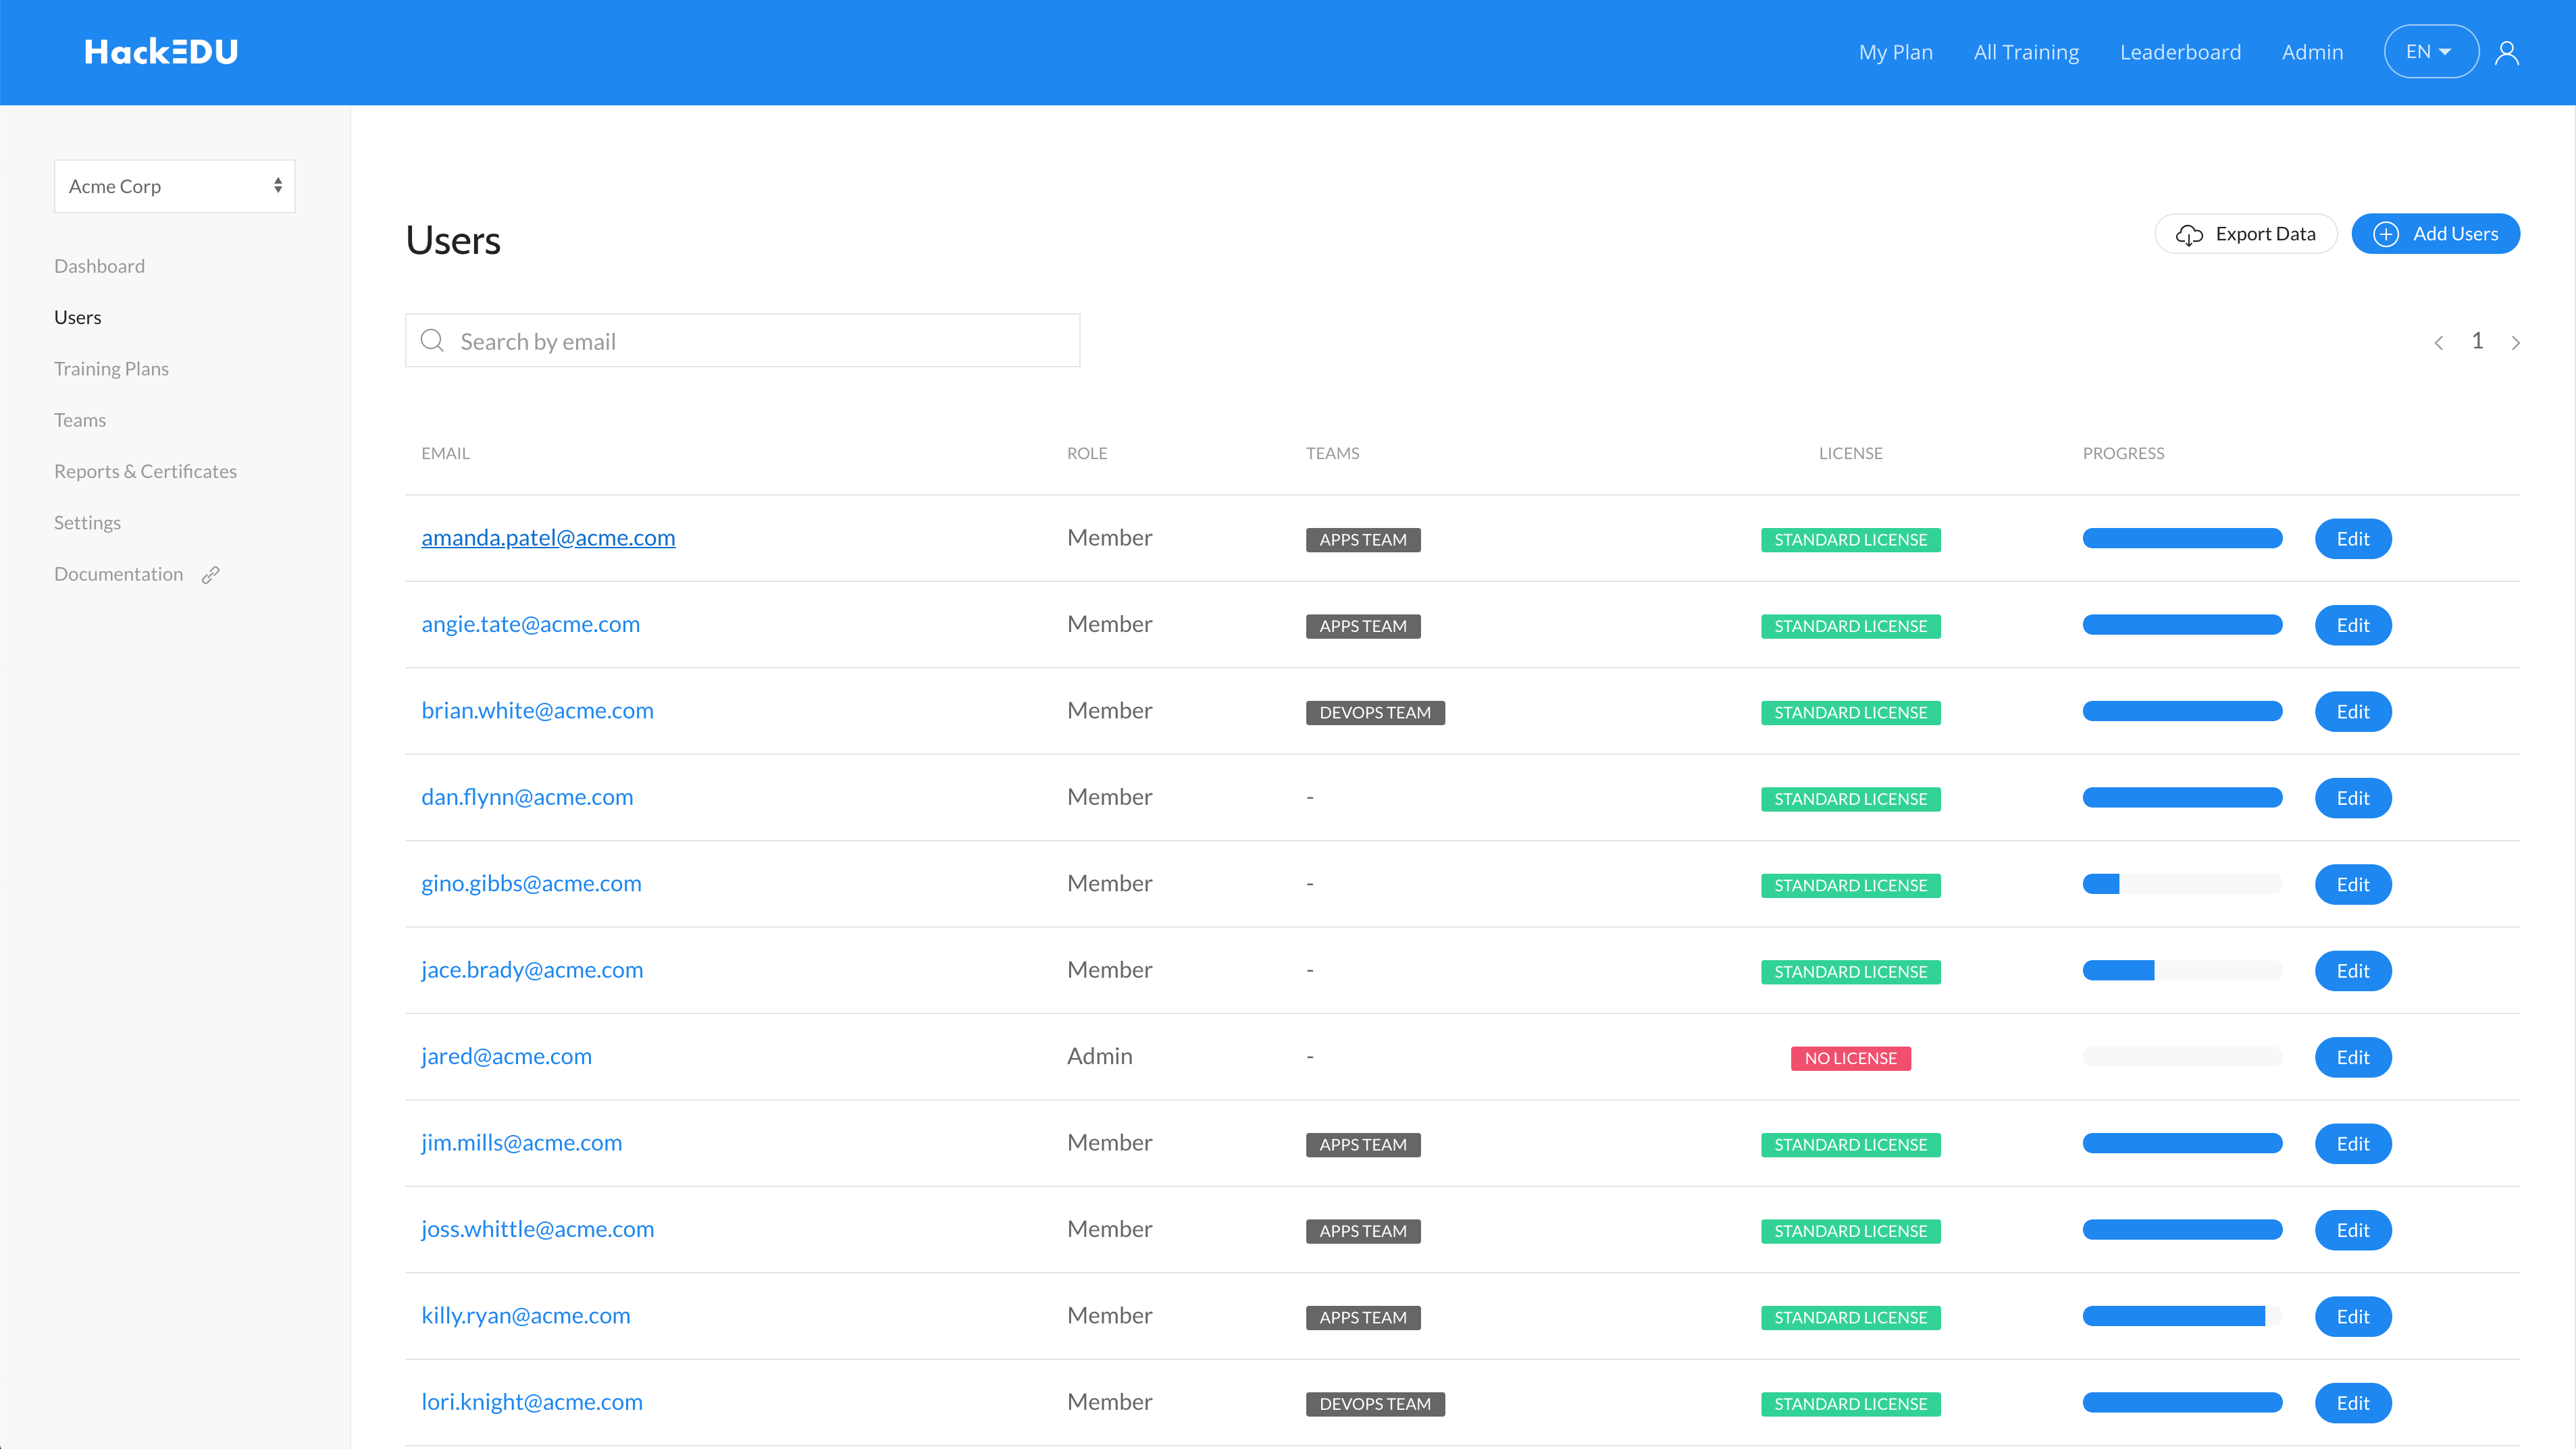Edit user lori.knight@acme.com
This screenshot has width=2576, height=1449.
[x=2353, y=1403]
